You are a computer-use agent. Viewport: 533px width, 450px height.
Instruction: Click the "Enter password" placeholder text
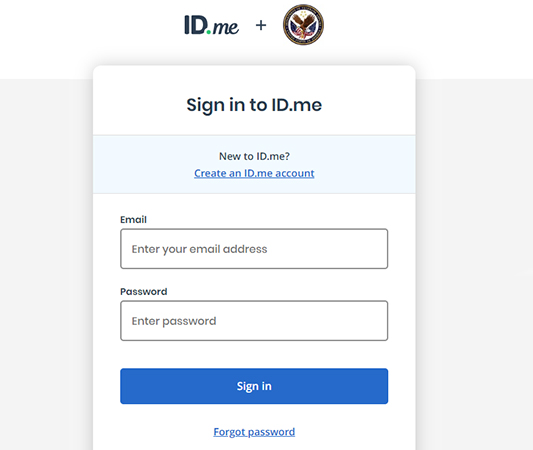[174, 321]
